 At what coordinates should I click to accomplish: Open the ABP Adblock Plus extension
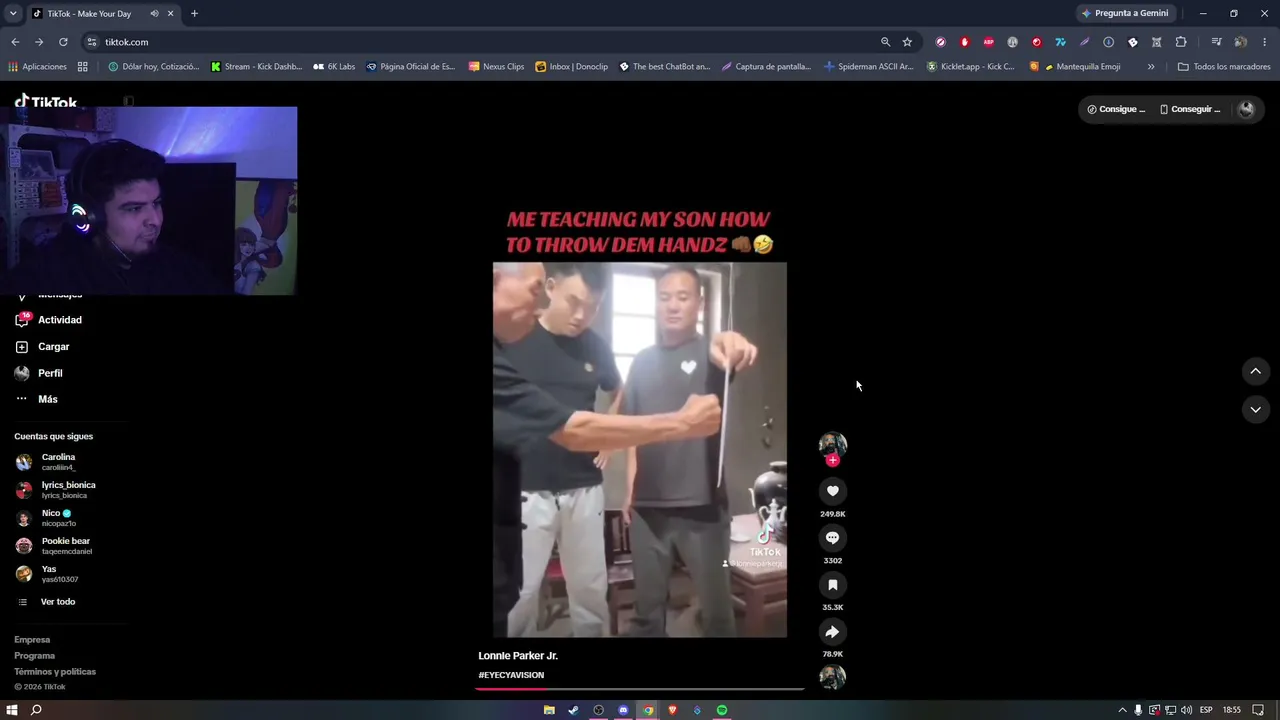[x=989, y=42]
